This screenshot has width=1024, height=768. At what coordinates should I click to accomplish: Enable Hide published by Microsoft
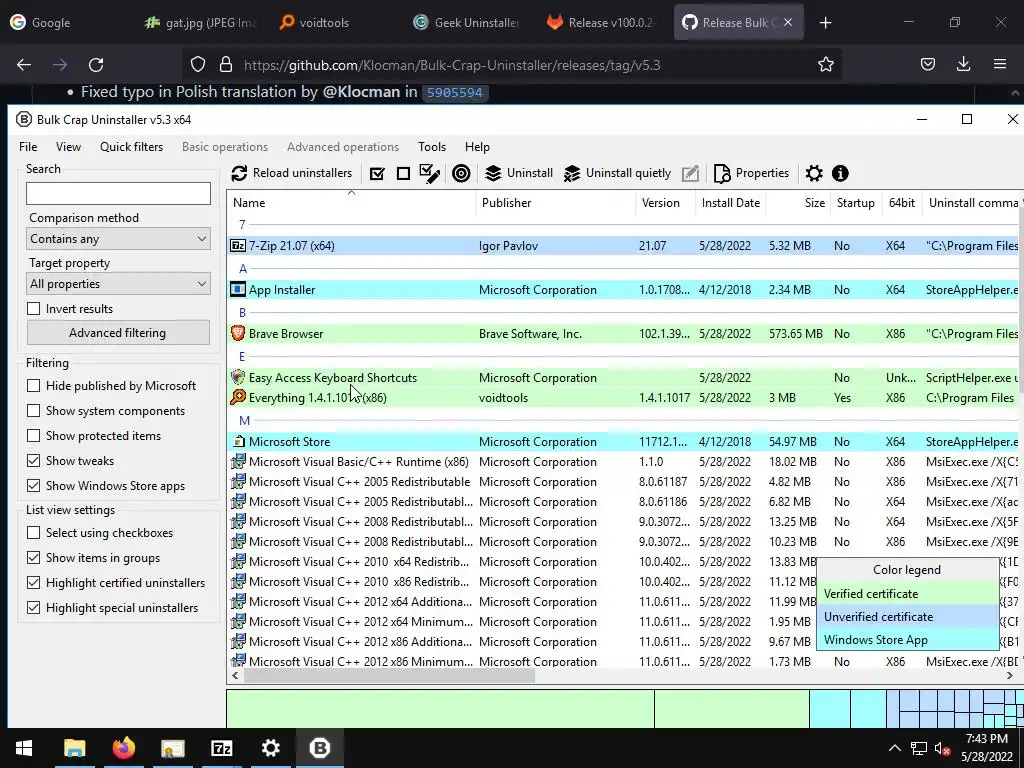(33, 386)
